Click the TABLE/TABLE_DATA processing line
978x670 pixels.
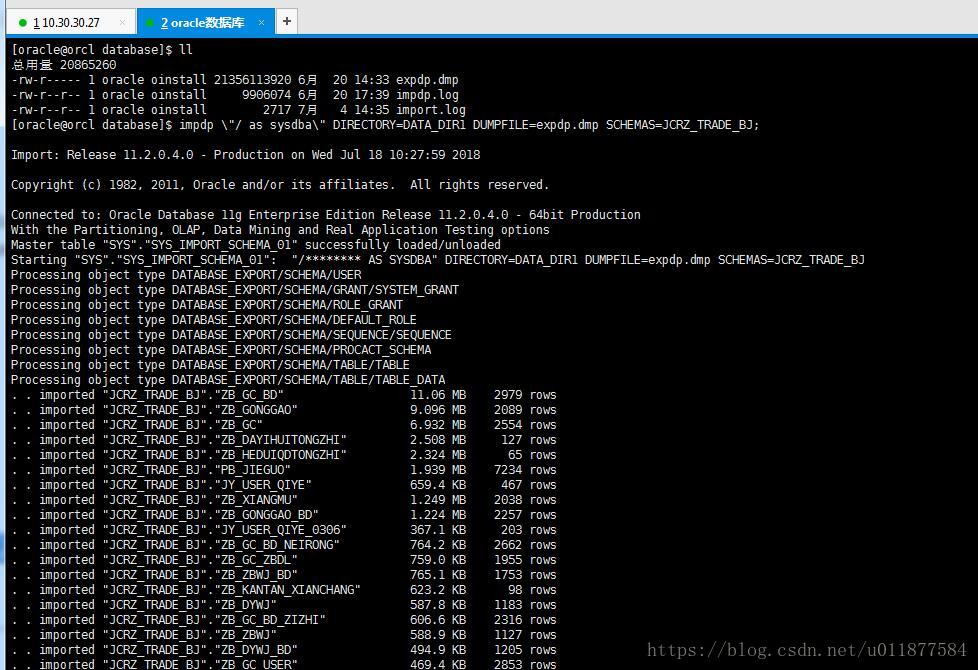(x=228, y=379)
